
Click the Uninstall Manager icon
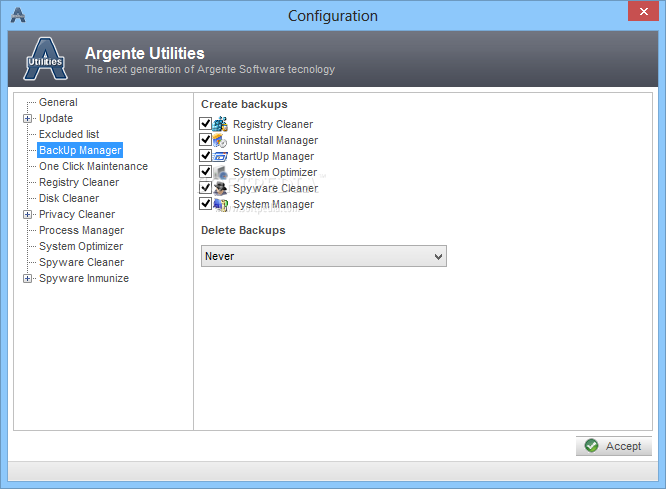coord(220,140)
